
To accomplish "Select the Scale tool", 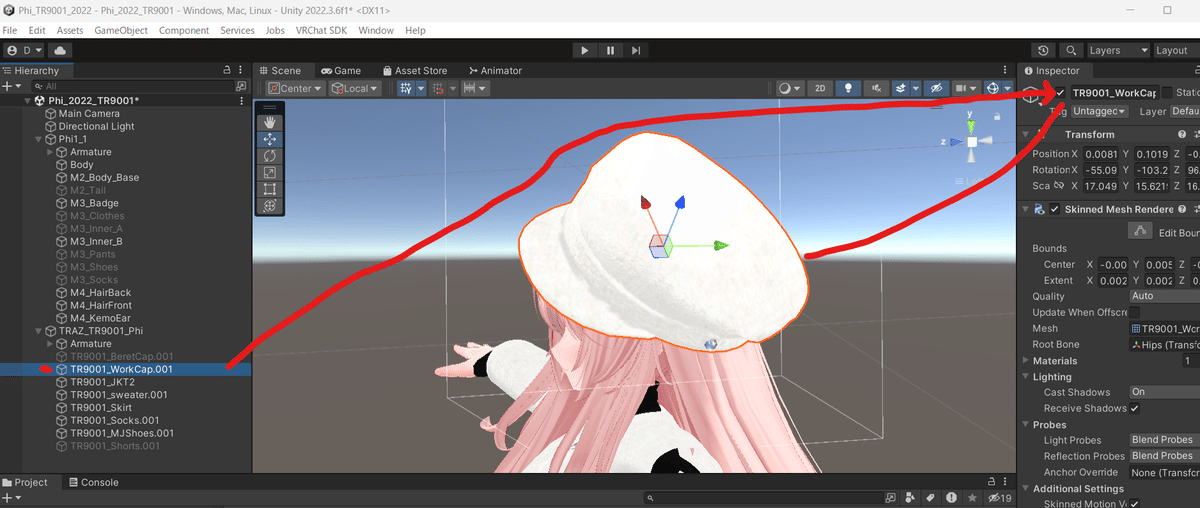I will coord(269,173).
